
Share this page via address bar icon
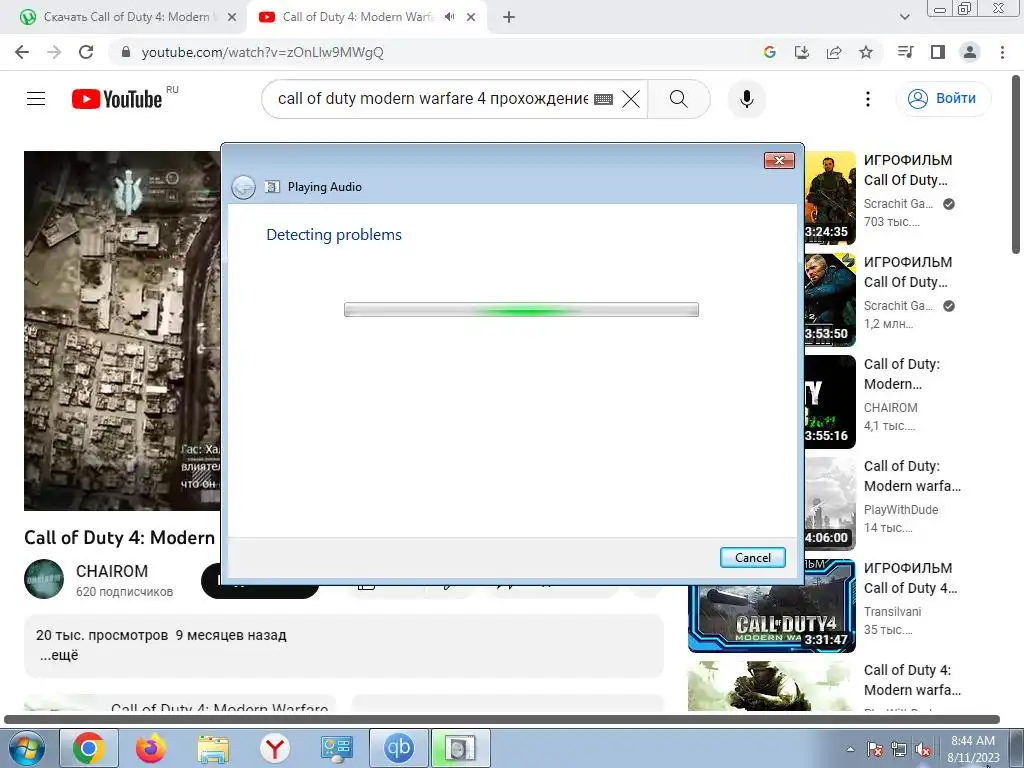(834, 52)
